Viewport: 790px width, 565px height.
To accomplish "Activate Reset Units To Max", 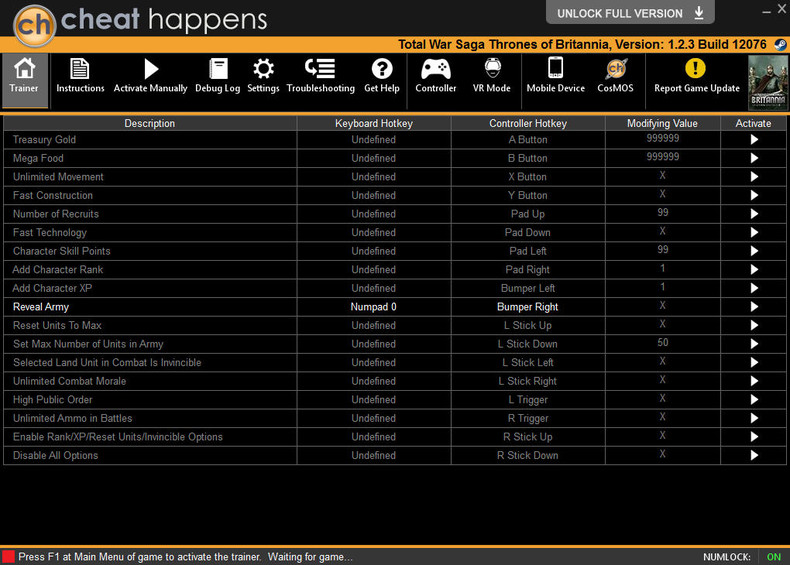I will click(x=754, y=326).
